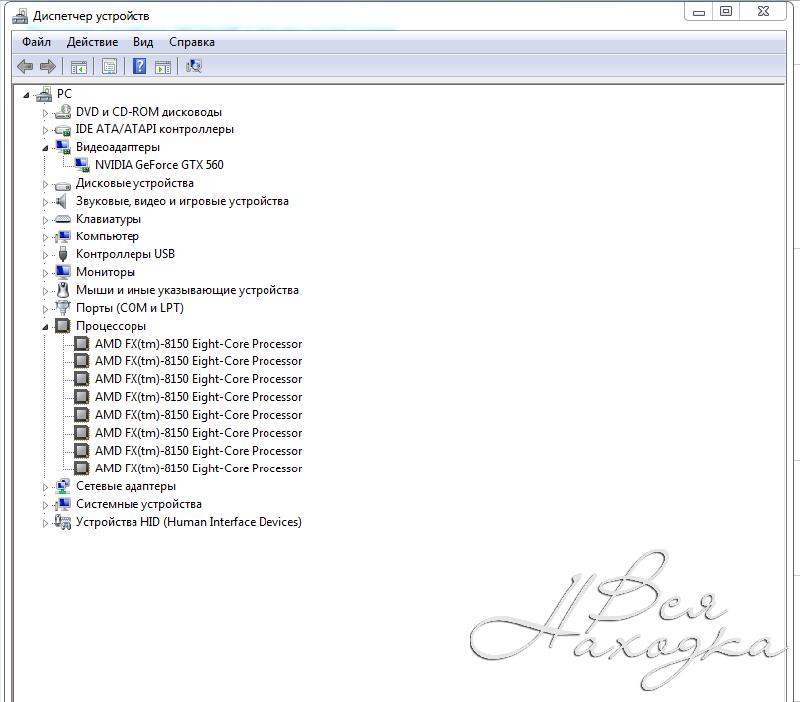Select the Клавиатуры category label
This screenshot has height=702, width=800.
(108, 219)
